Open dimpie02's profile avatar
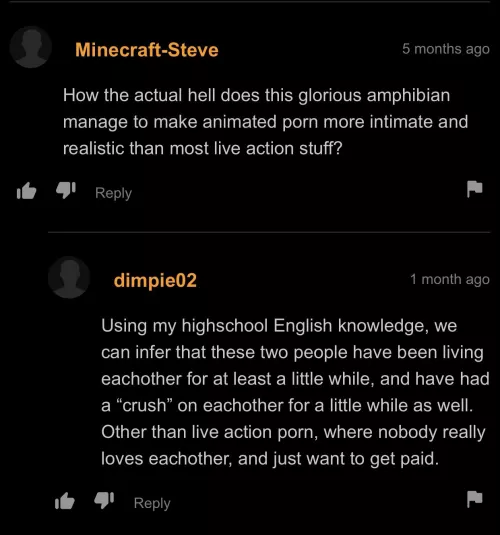 [69, 277]
